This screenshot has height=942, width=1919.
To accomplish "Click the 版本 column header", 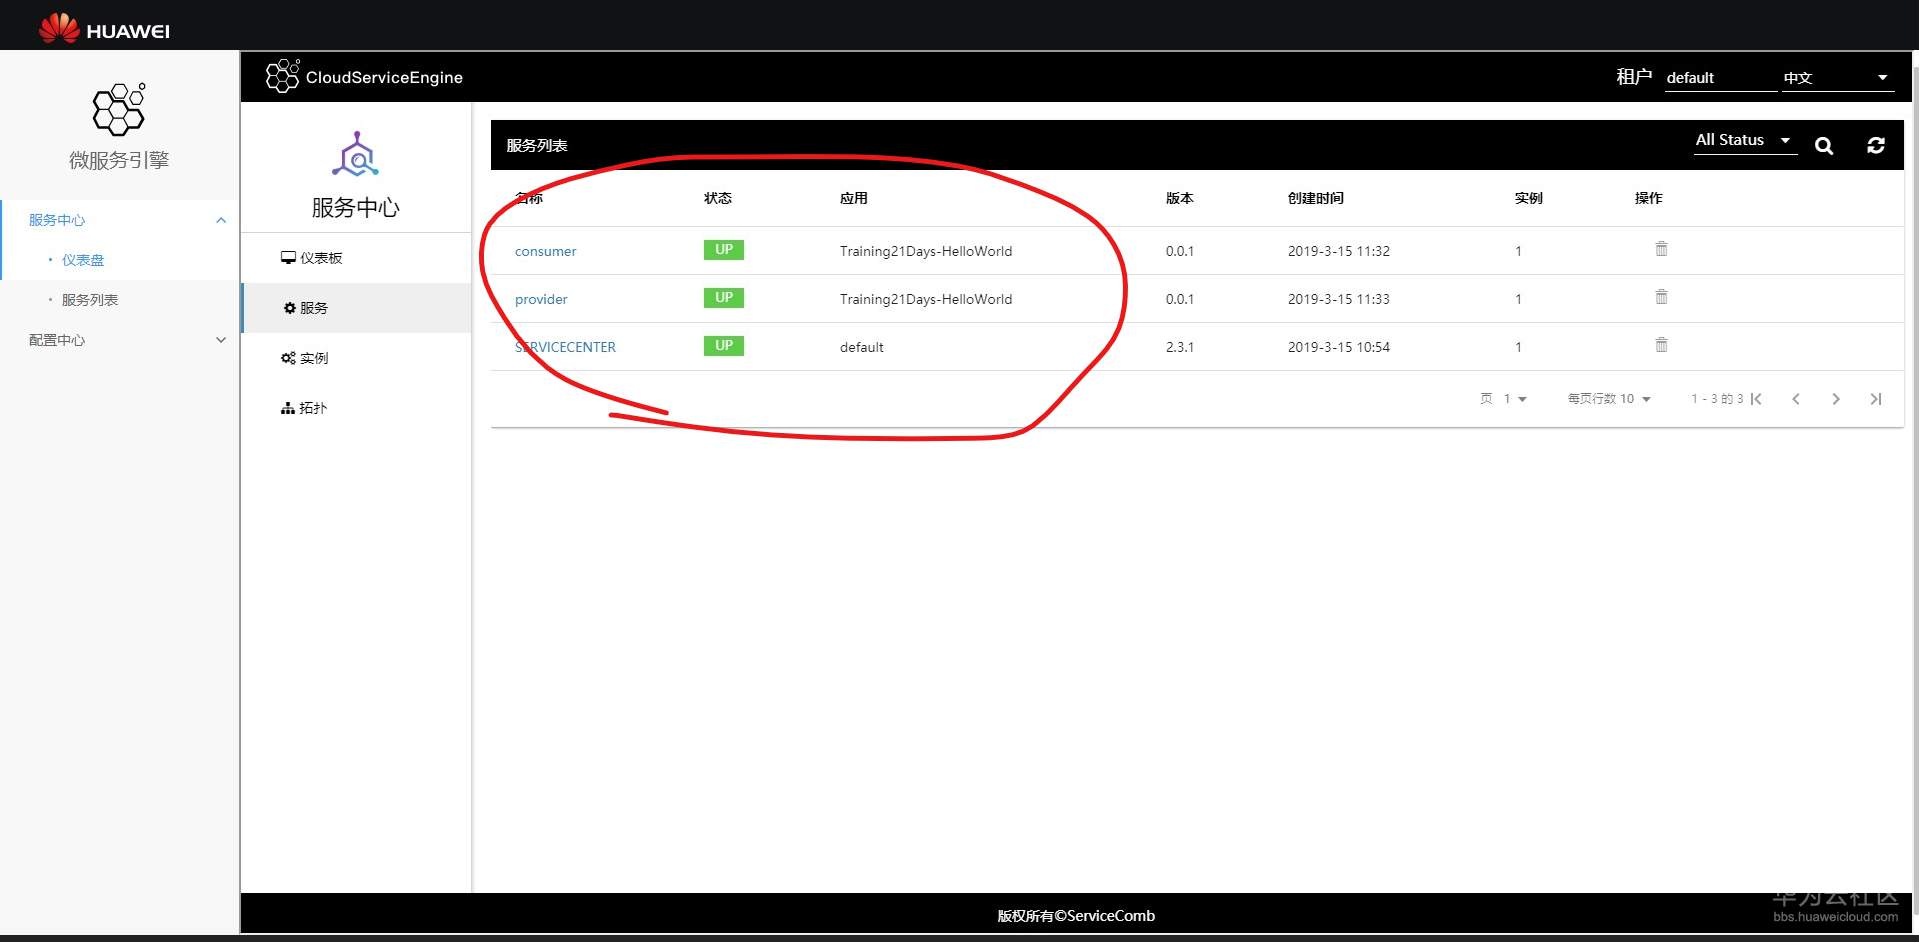I will [x=1180, y=198].
